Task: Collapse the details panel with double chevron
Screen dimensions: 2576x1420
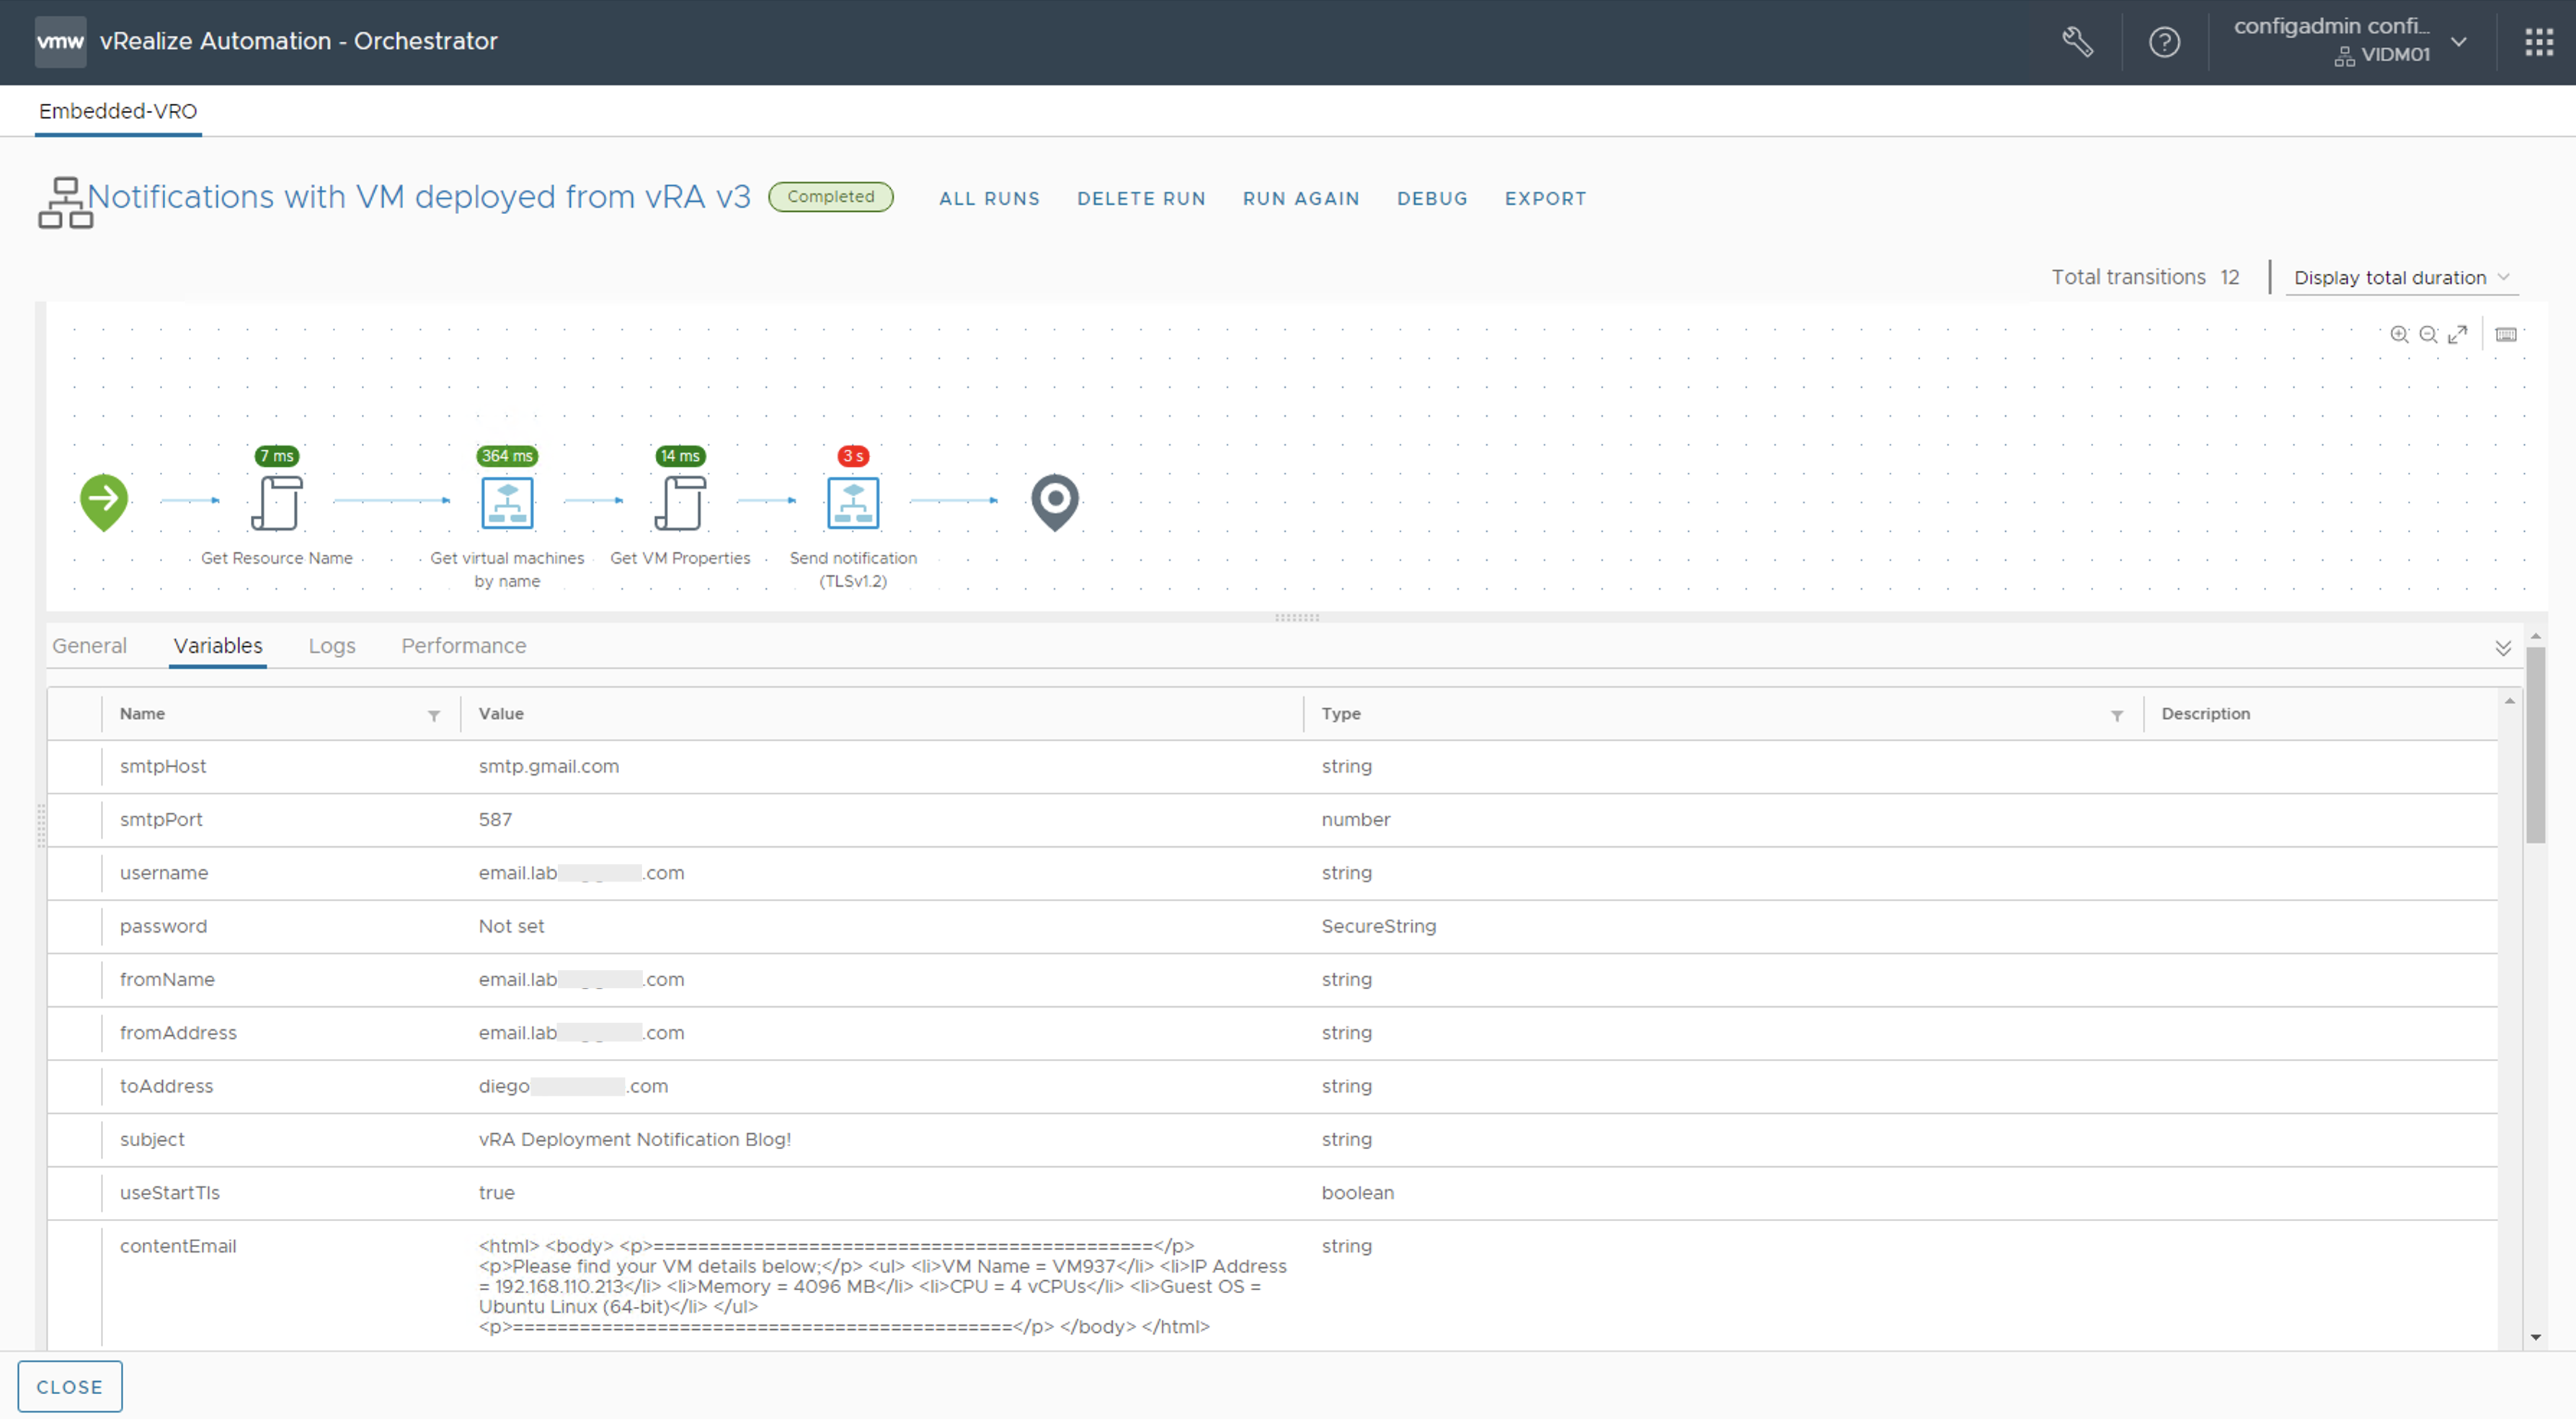Action: click(x=2502, y=648)
